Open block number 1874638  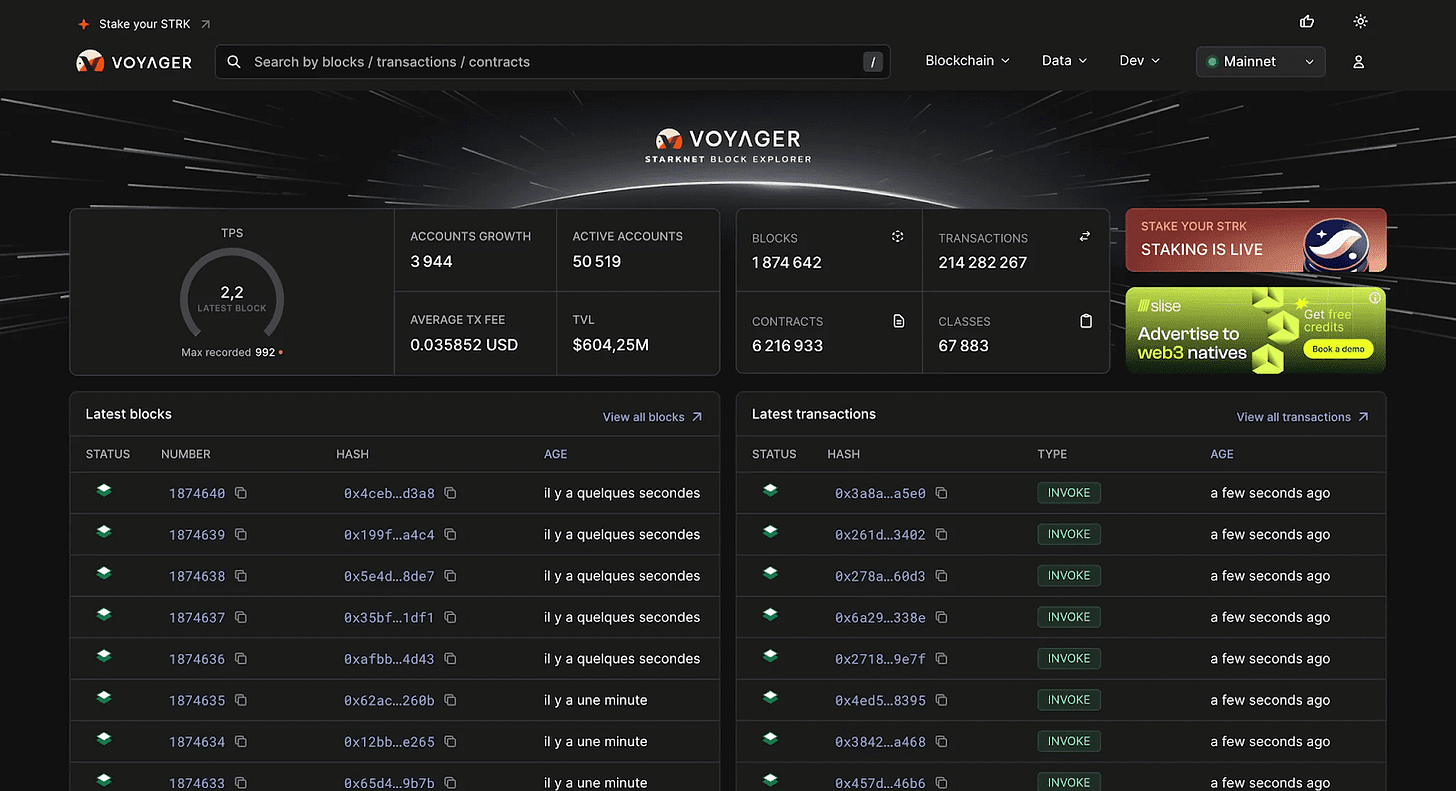197,576
